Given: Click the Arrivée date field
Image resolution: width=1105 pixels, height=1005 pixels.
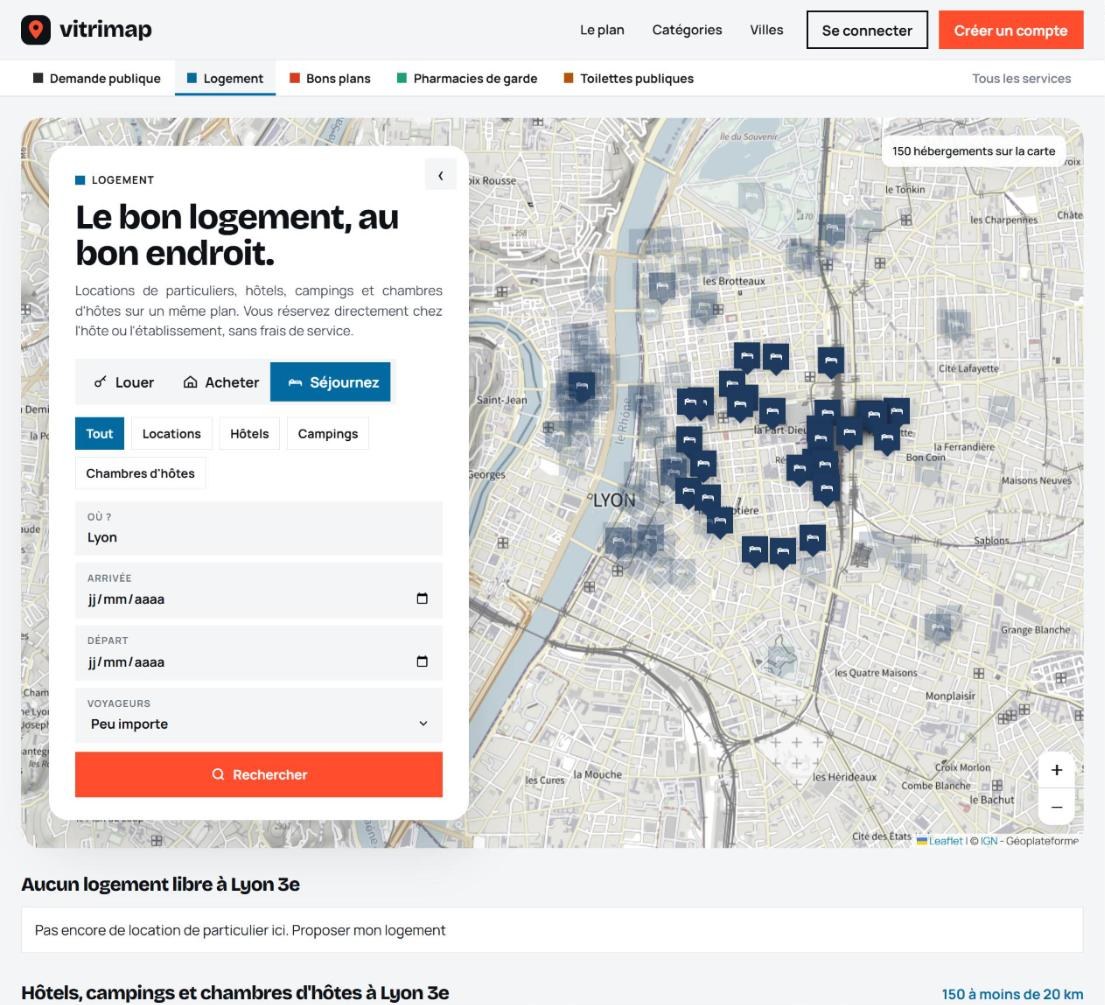Looking at the screenshot, I should pos(259,591).
